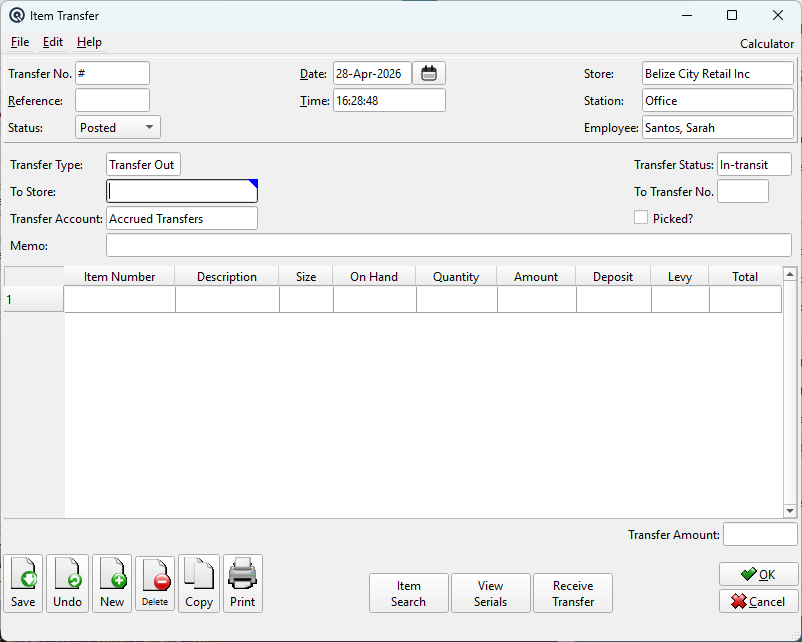802x642 pixels.
Task: Open the Help menu
Action: point(89,42)
